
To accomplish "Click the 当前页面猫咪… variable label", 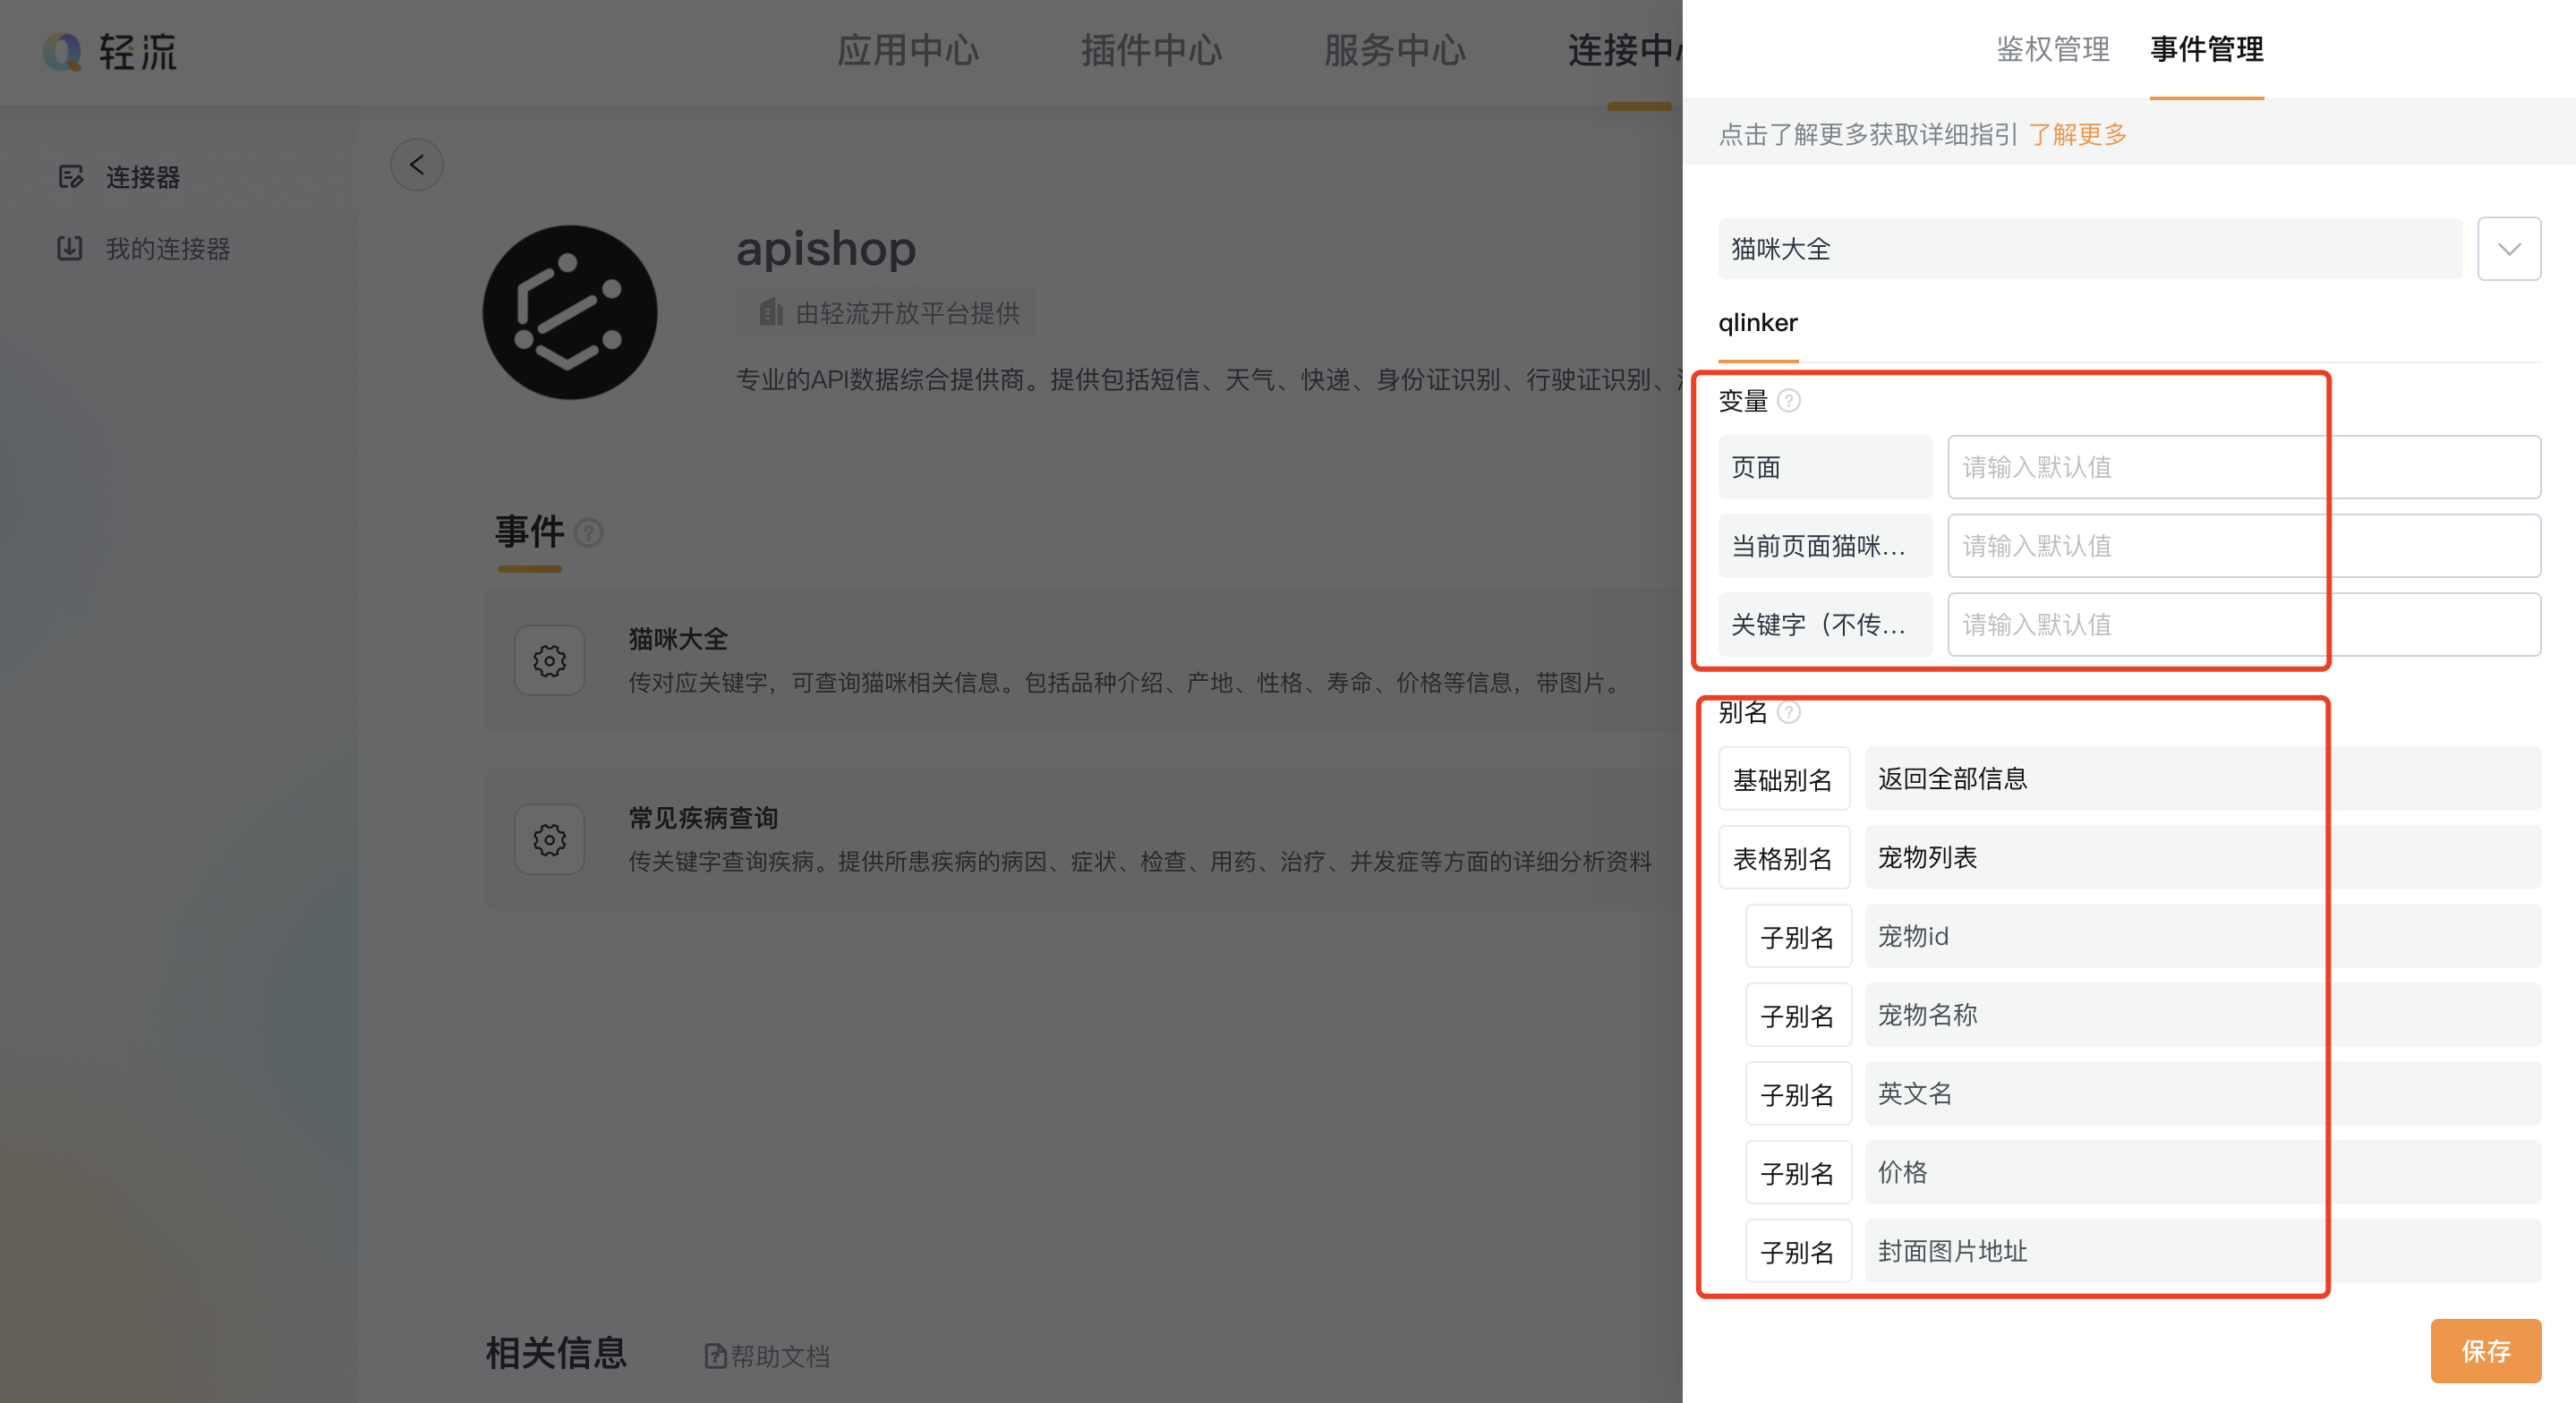I will point(1825,546).
